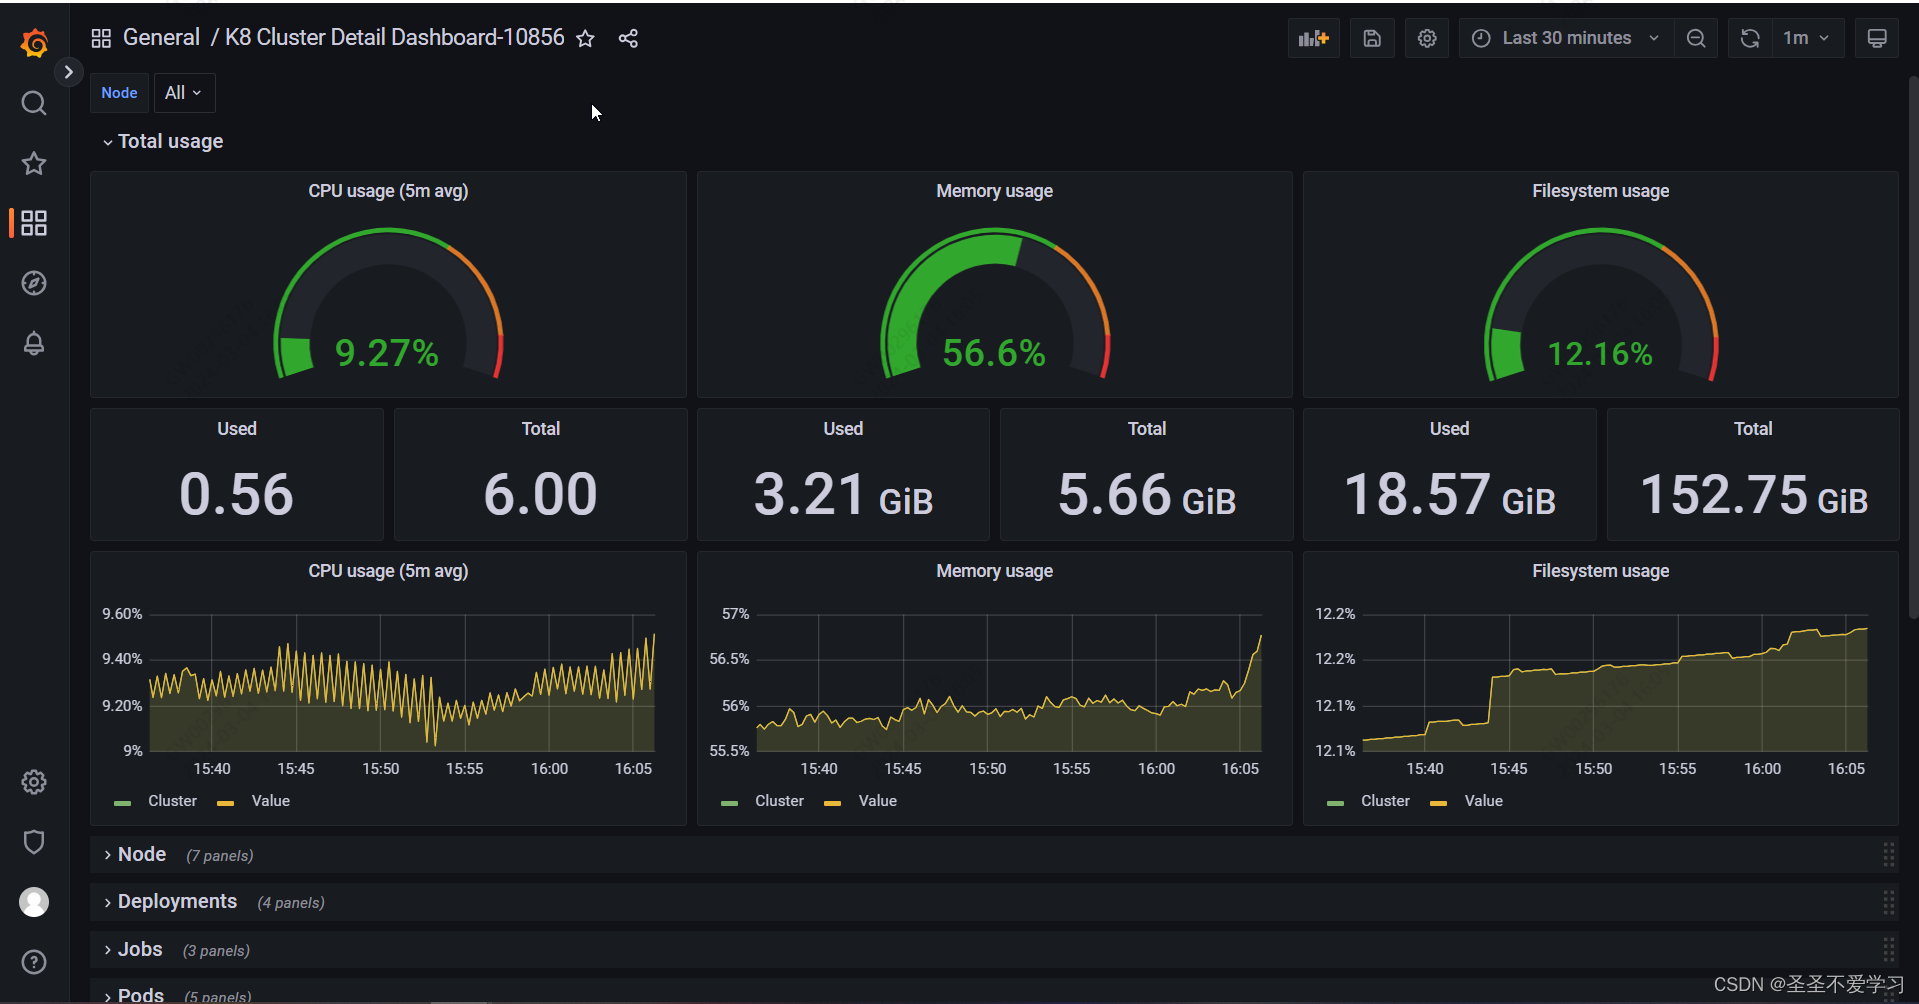The image size is (1919, 1004).
Task: Click the Filesystem gauge 12.16% value
Action: 1600,354
